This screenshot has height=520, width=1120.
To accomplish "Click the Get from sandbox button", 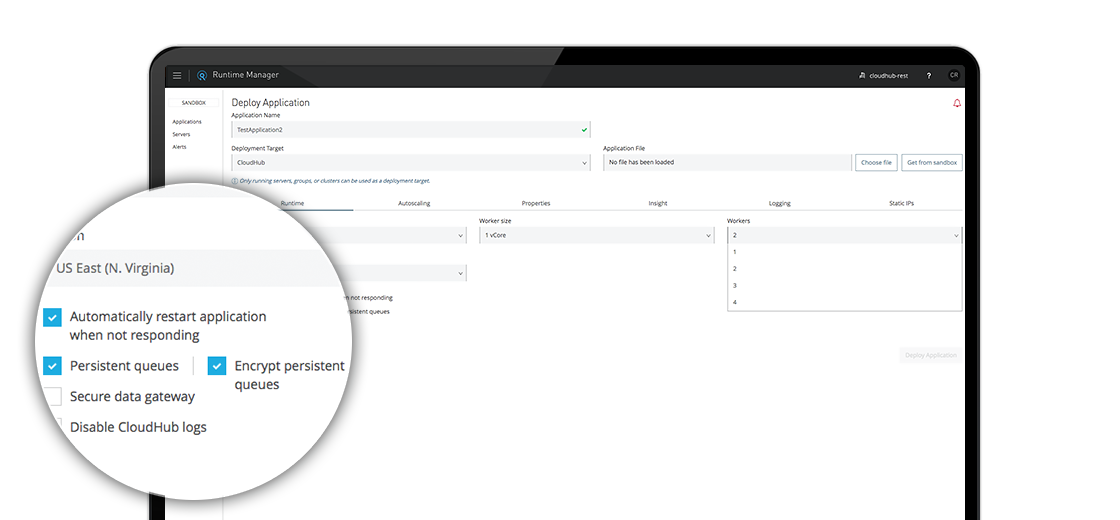I will (x=932, y=163).
